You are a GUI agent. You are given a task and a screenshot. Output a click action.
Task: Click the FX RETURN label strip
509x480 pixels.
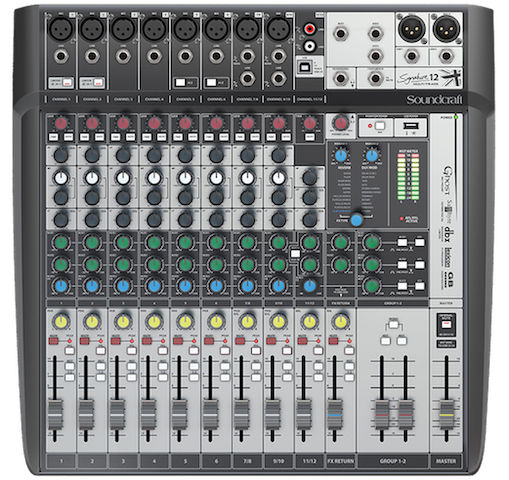coord(340,461)
